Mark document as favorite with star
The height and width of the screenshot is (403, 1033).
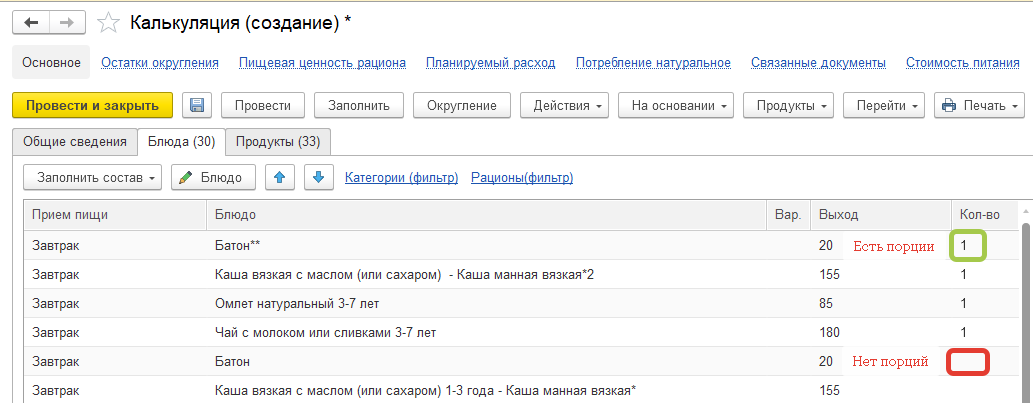click(111, 23)
